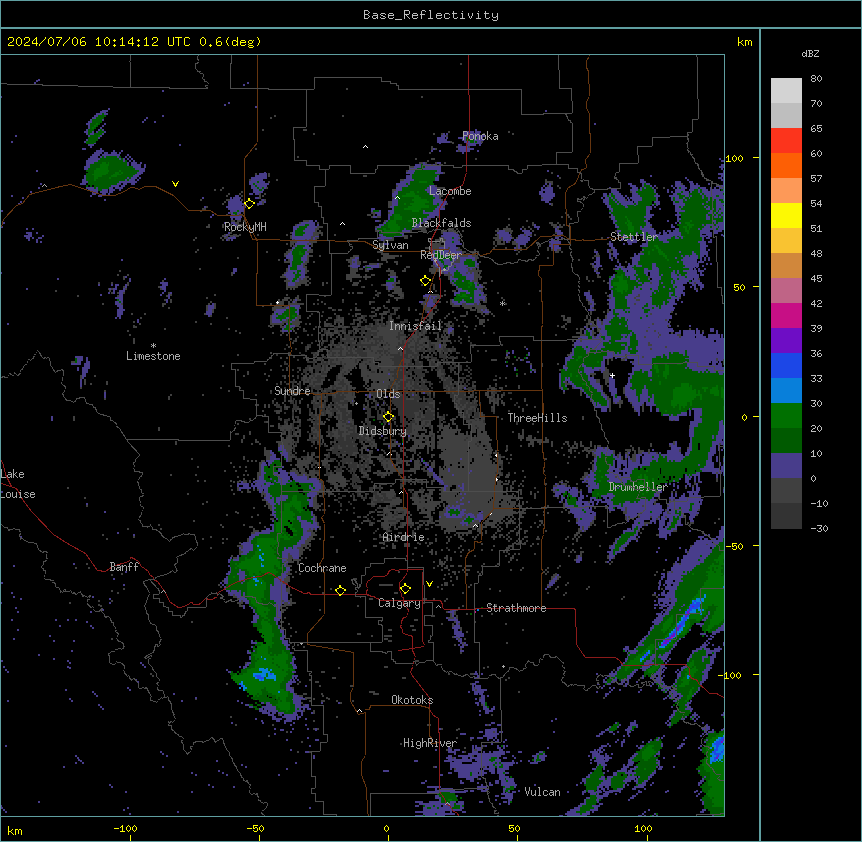Image resolution: width=862 pixels, height=842 pixels.
Task: Click the HighRiver town label
Action: (x=430, y=743)
